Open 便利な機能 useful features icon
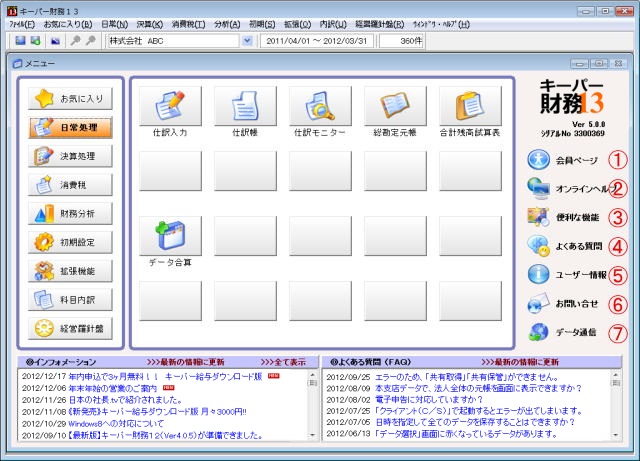640x461 pixels. click(x=538, y=217)
